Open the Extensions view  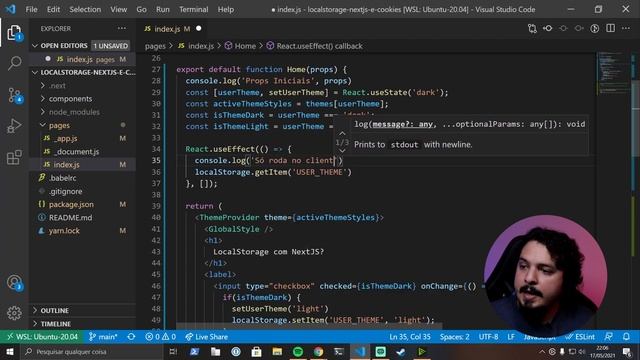click(x=14, y=157)
